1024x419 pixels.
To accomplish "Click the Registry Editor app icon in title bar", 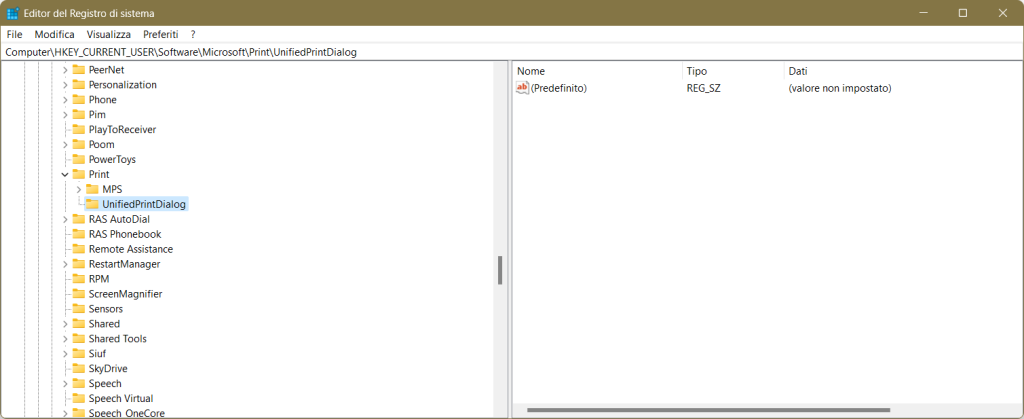I will (x=12, y=13).
